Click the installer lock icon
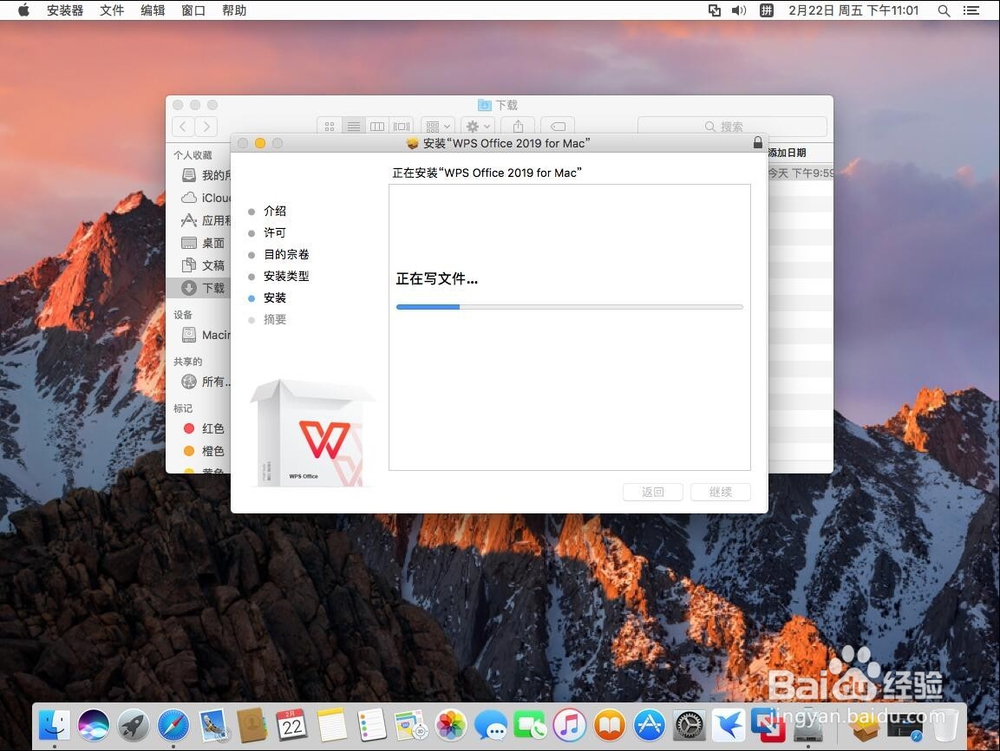This screenshot has height=751, width=1000. click(758, 143)
